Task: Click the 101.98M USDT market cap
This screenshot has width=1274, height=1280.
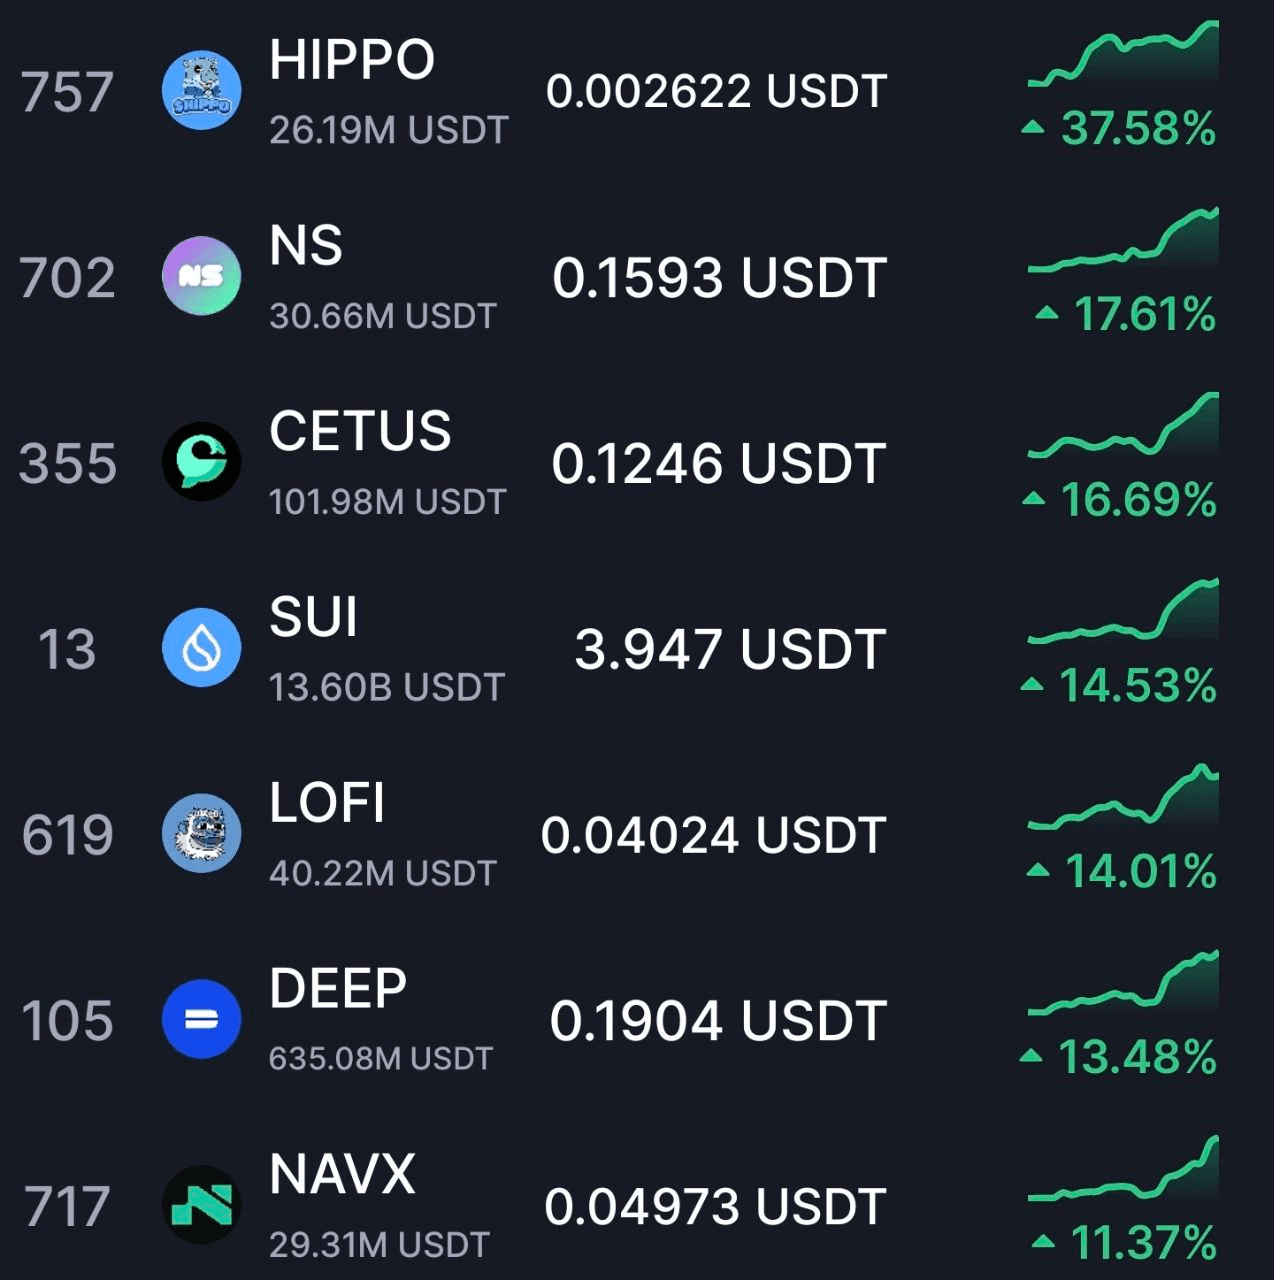Action: [x=388, y=502]
